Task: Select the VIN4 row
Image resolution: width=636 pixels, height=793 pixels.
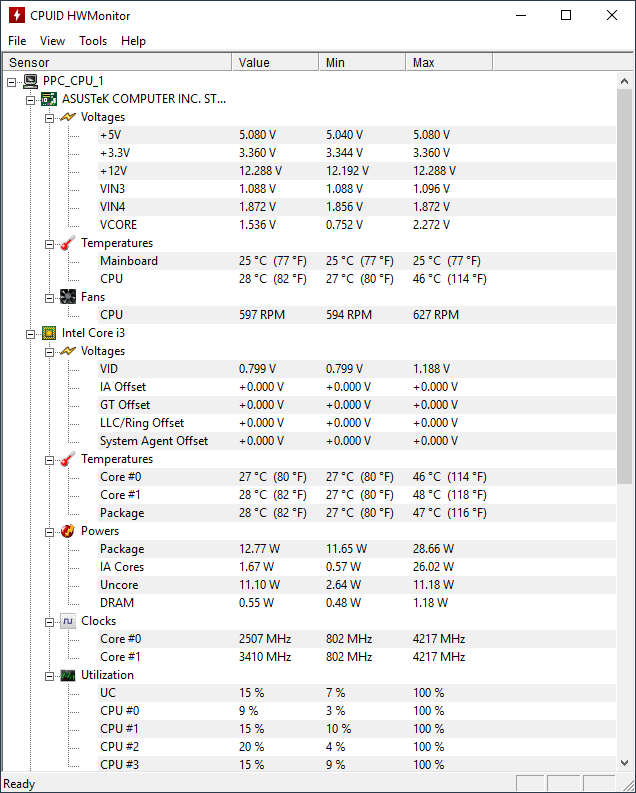Action: click(x=357, y=207)
